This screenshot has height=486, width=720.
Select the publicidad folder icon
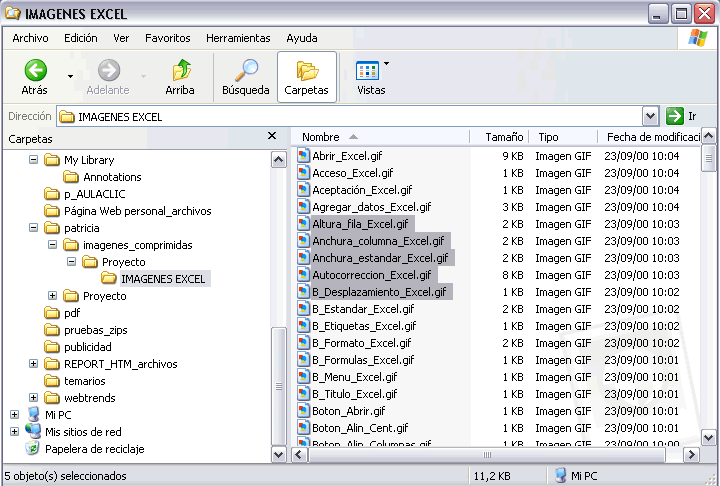pos(52,347)
